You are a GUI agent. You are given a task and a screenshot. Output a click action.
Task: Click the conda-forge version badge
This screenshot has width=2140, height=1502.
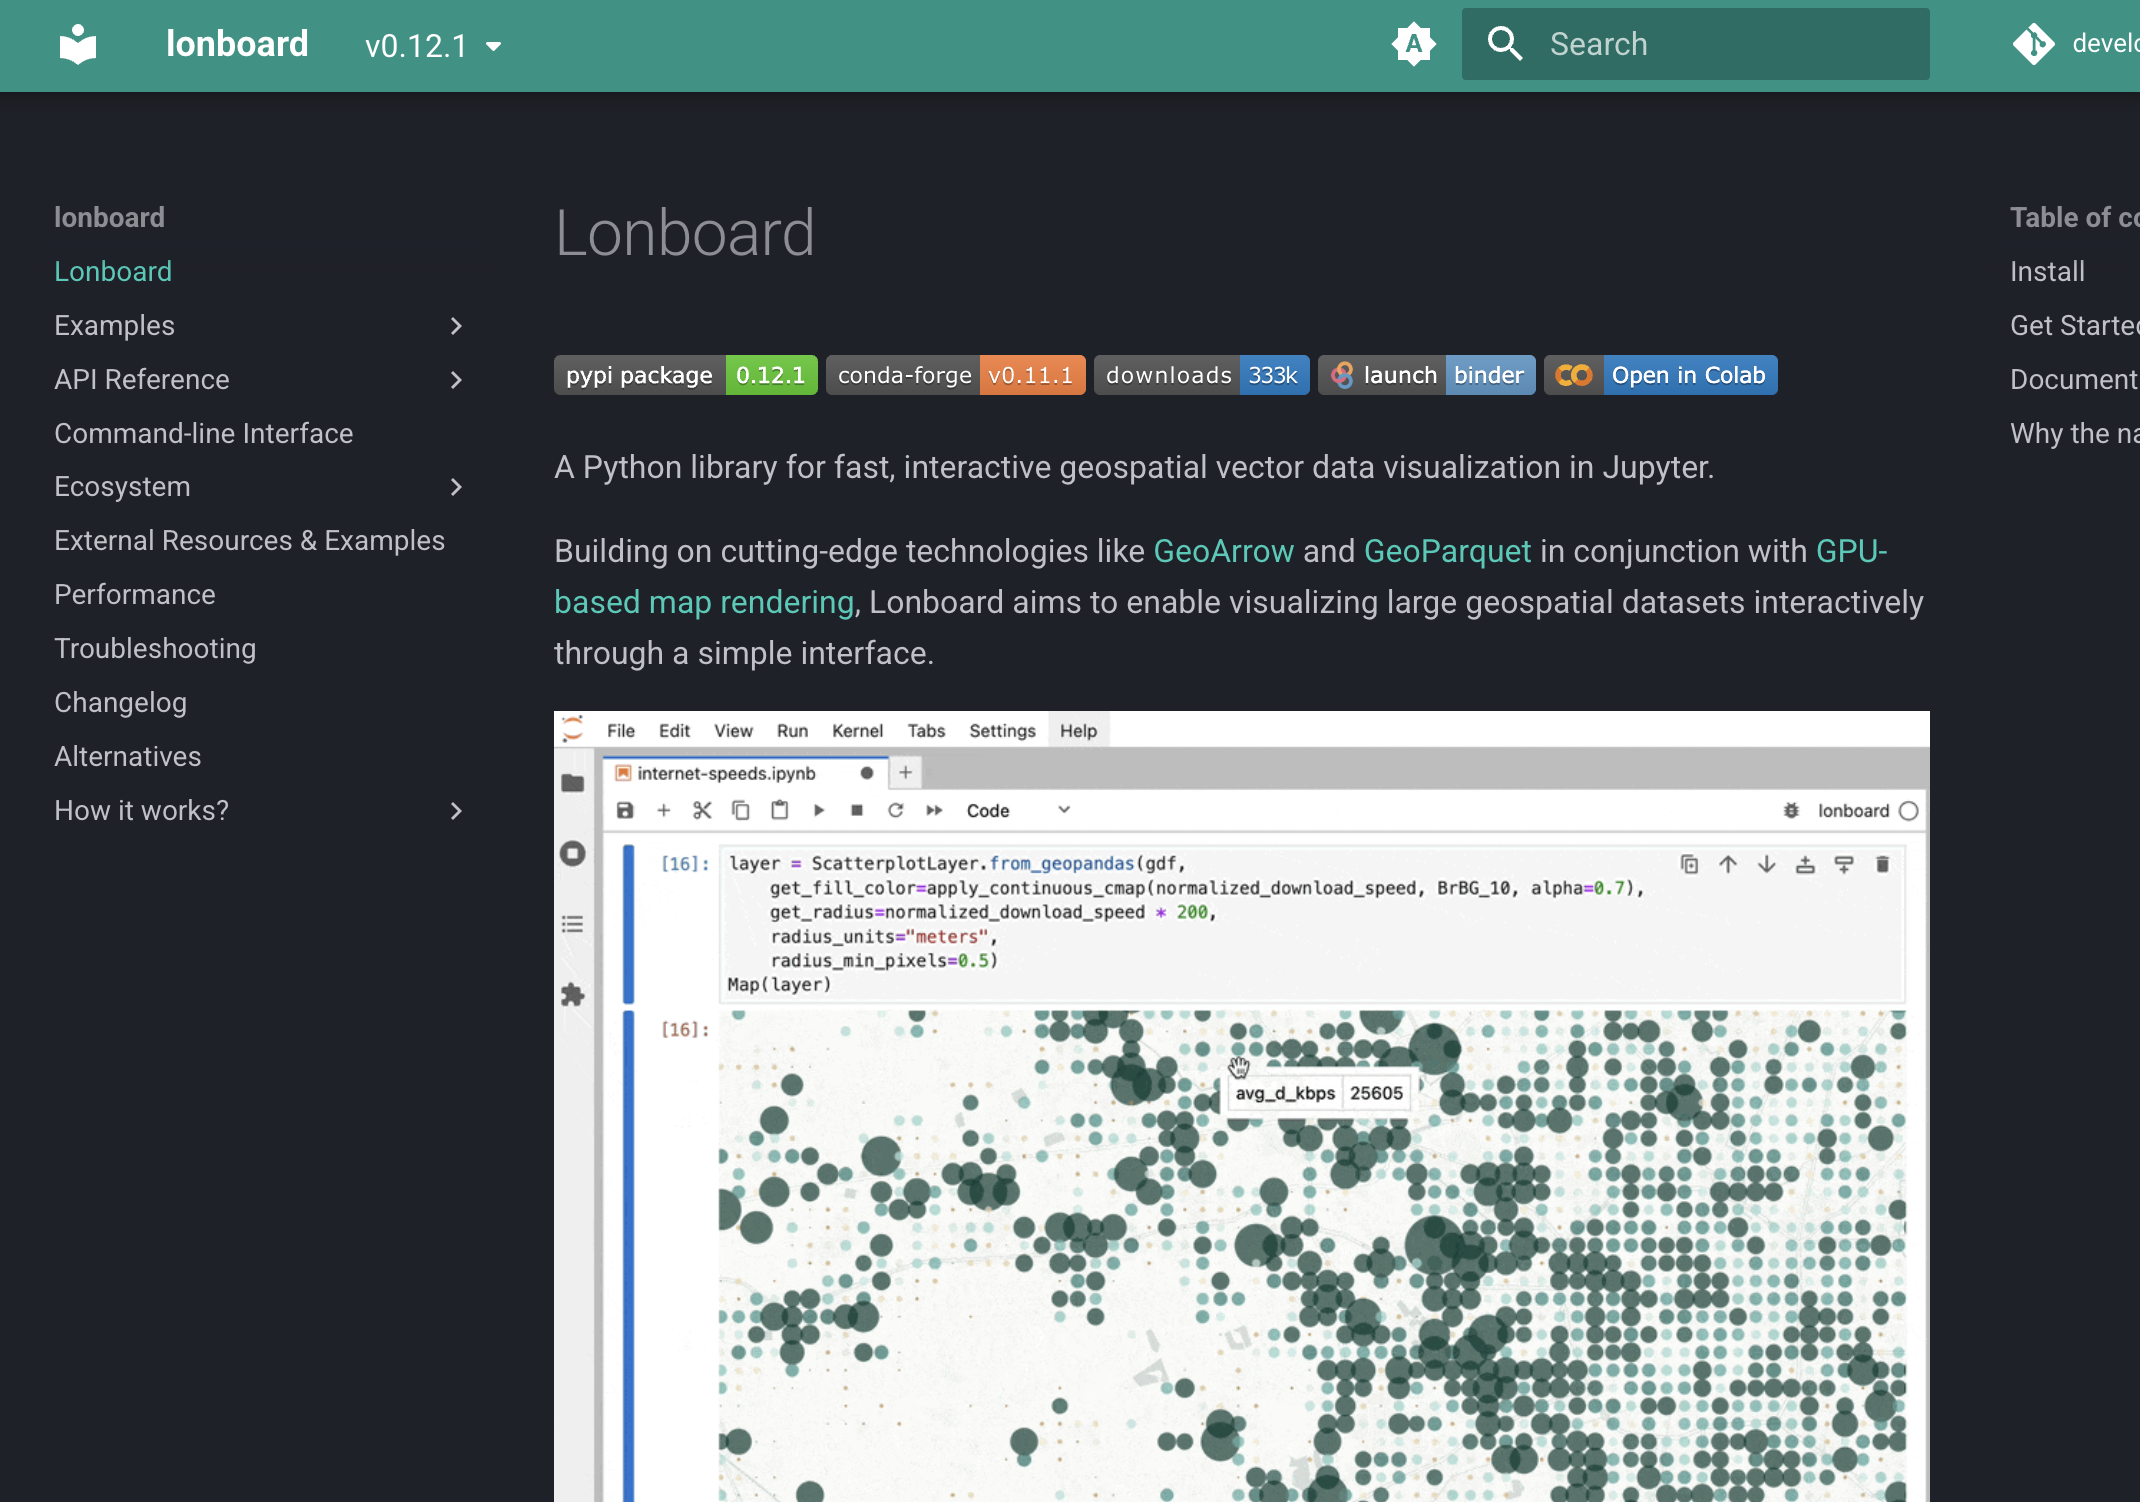coord(955,376)
